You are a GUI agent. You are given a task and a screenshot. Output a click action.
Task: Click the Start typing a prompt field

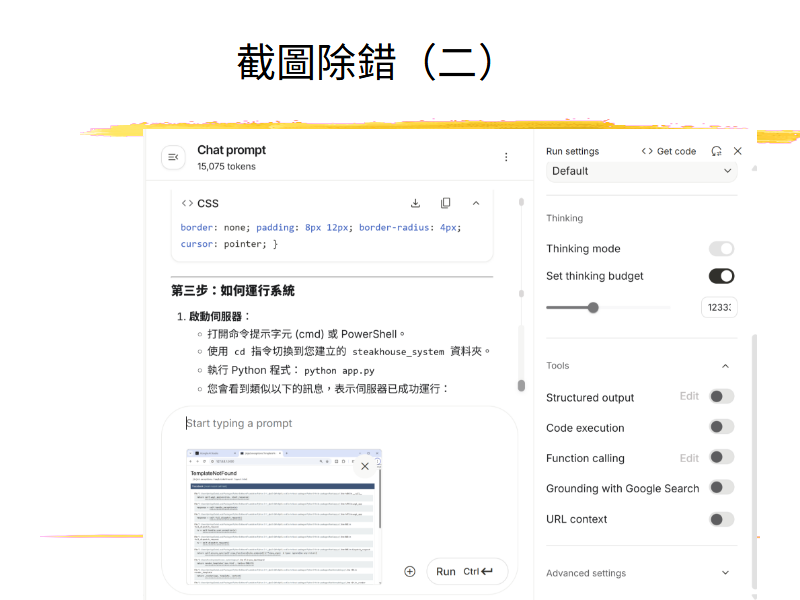coord(340,424)
